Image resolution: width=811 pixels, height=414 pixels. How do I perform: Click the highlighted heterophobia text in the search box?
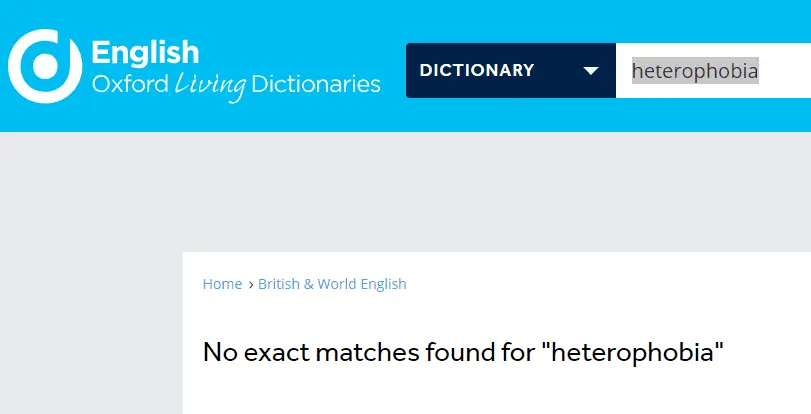pos(694,71)
